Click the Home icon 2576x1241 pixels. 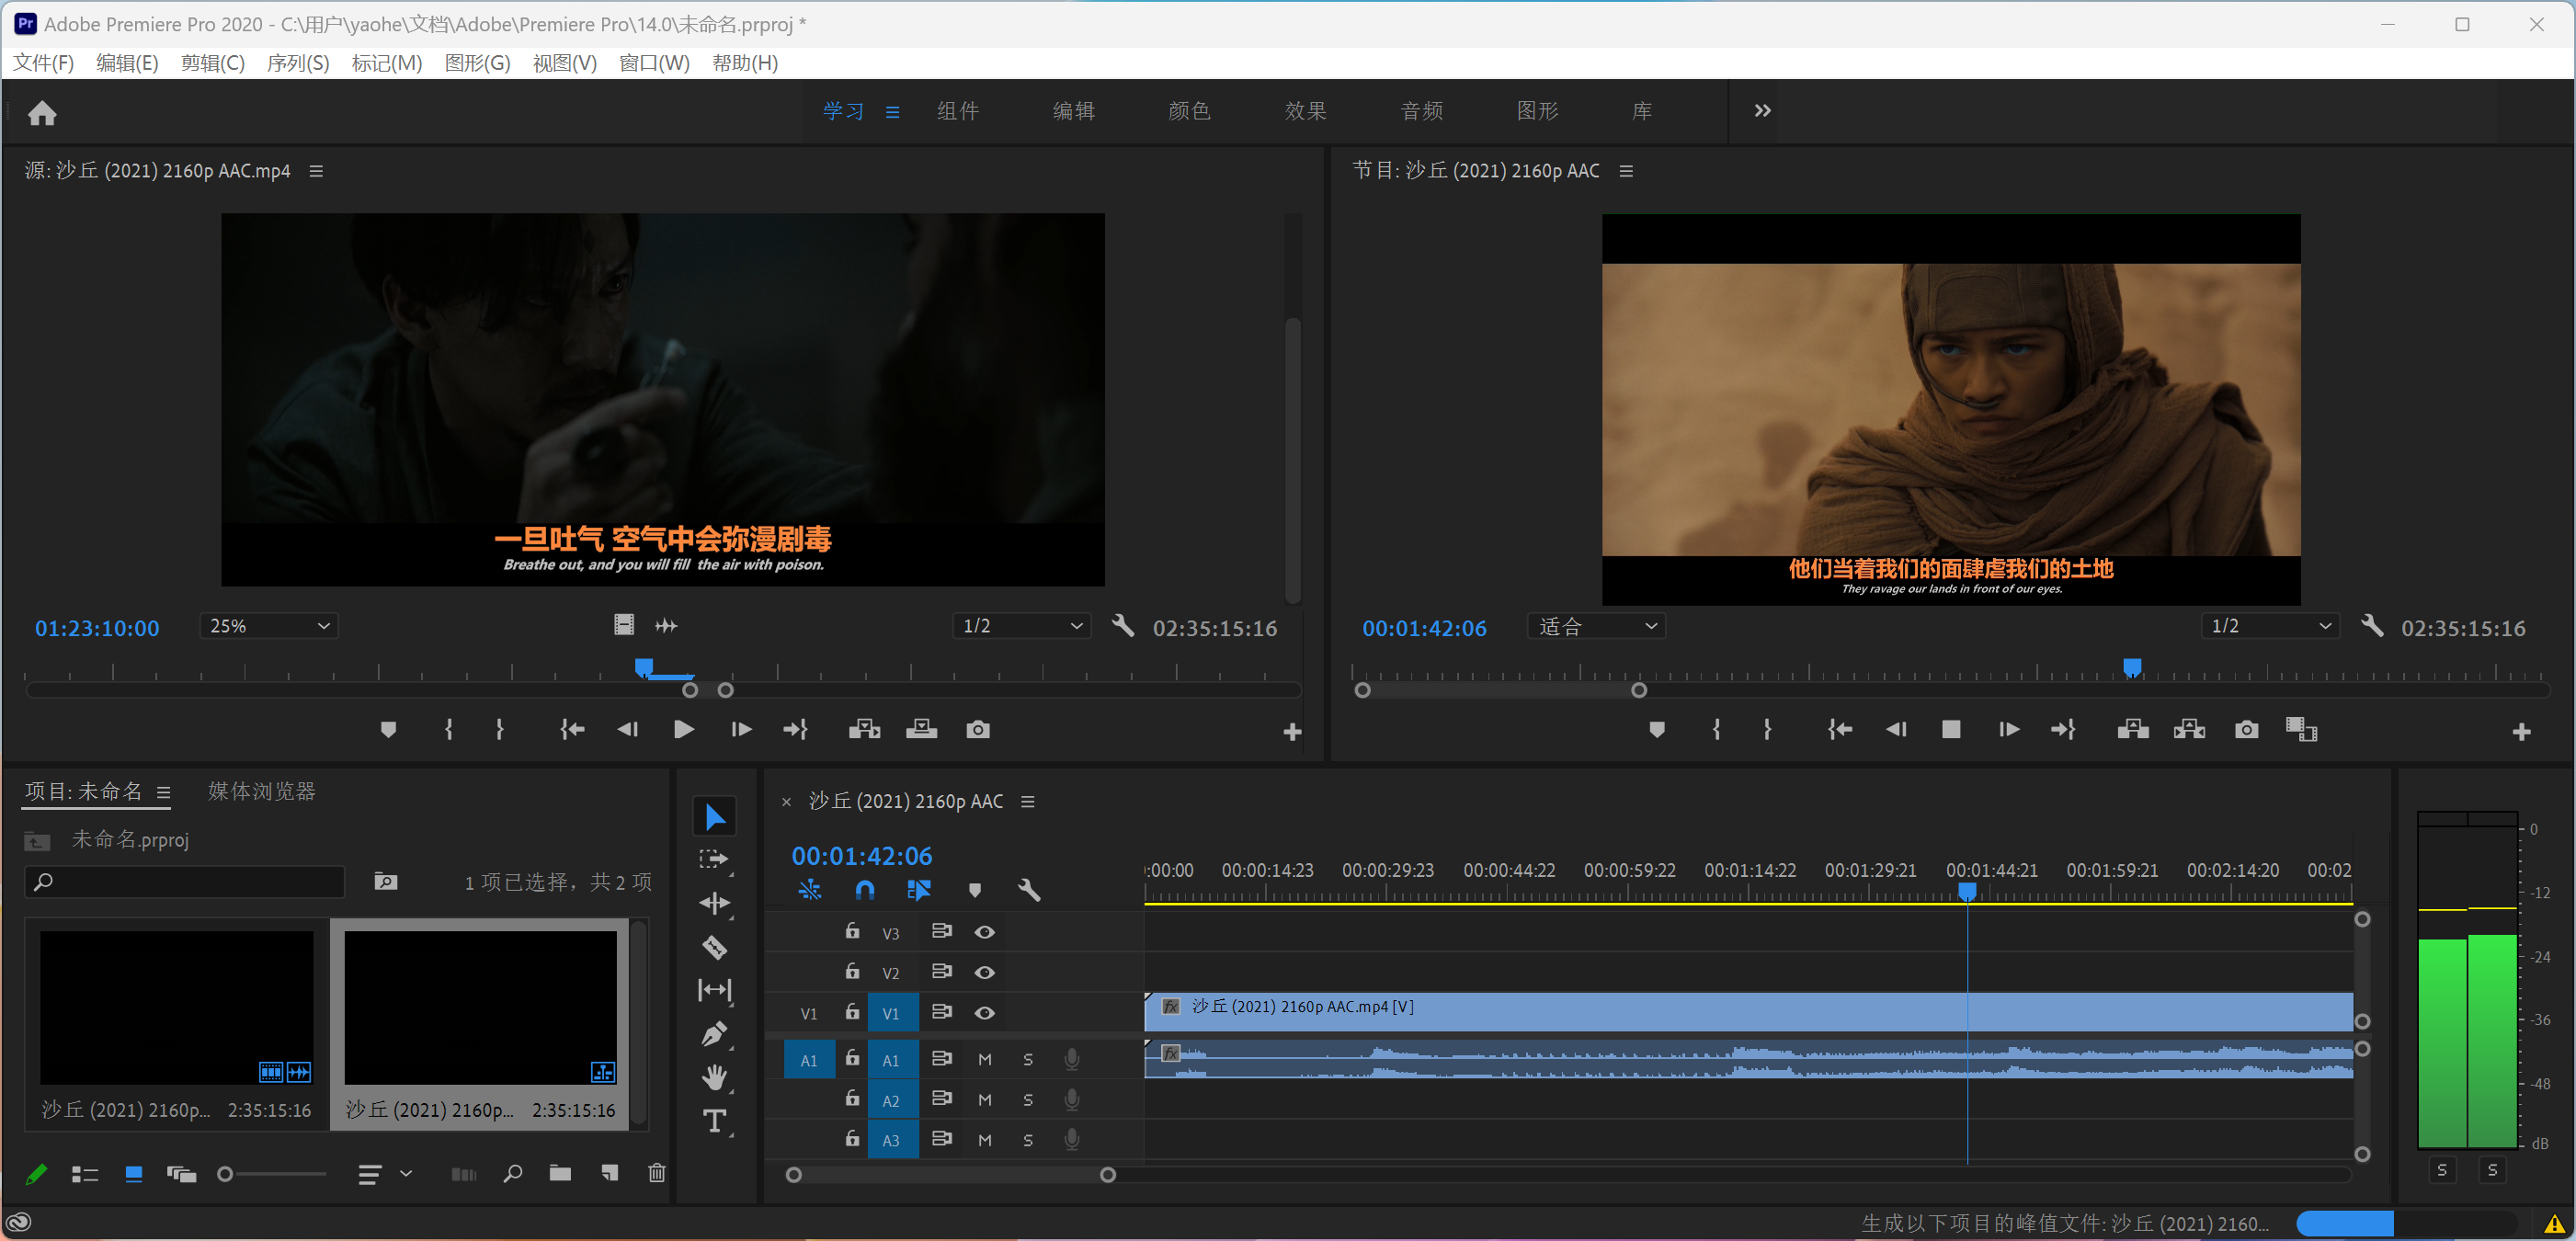(42, 112)
